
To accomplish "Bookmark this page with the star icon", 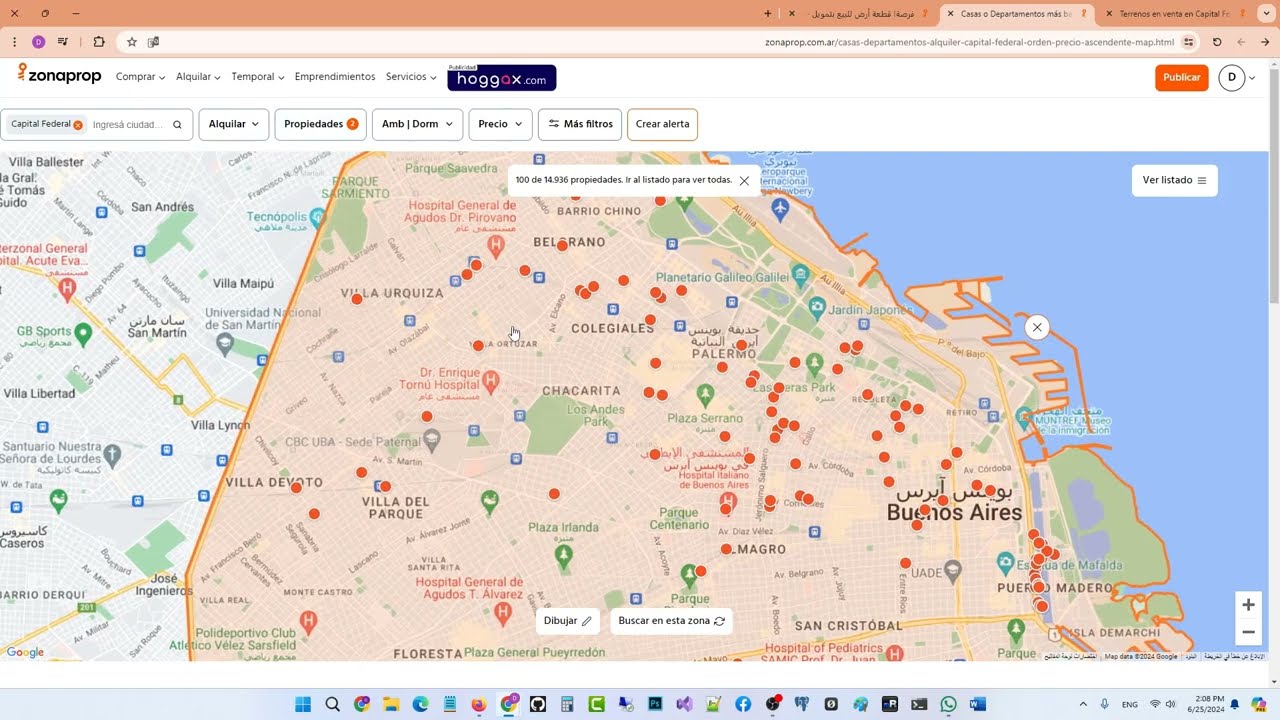I will point(131,42).
